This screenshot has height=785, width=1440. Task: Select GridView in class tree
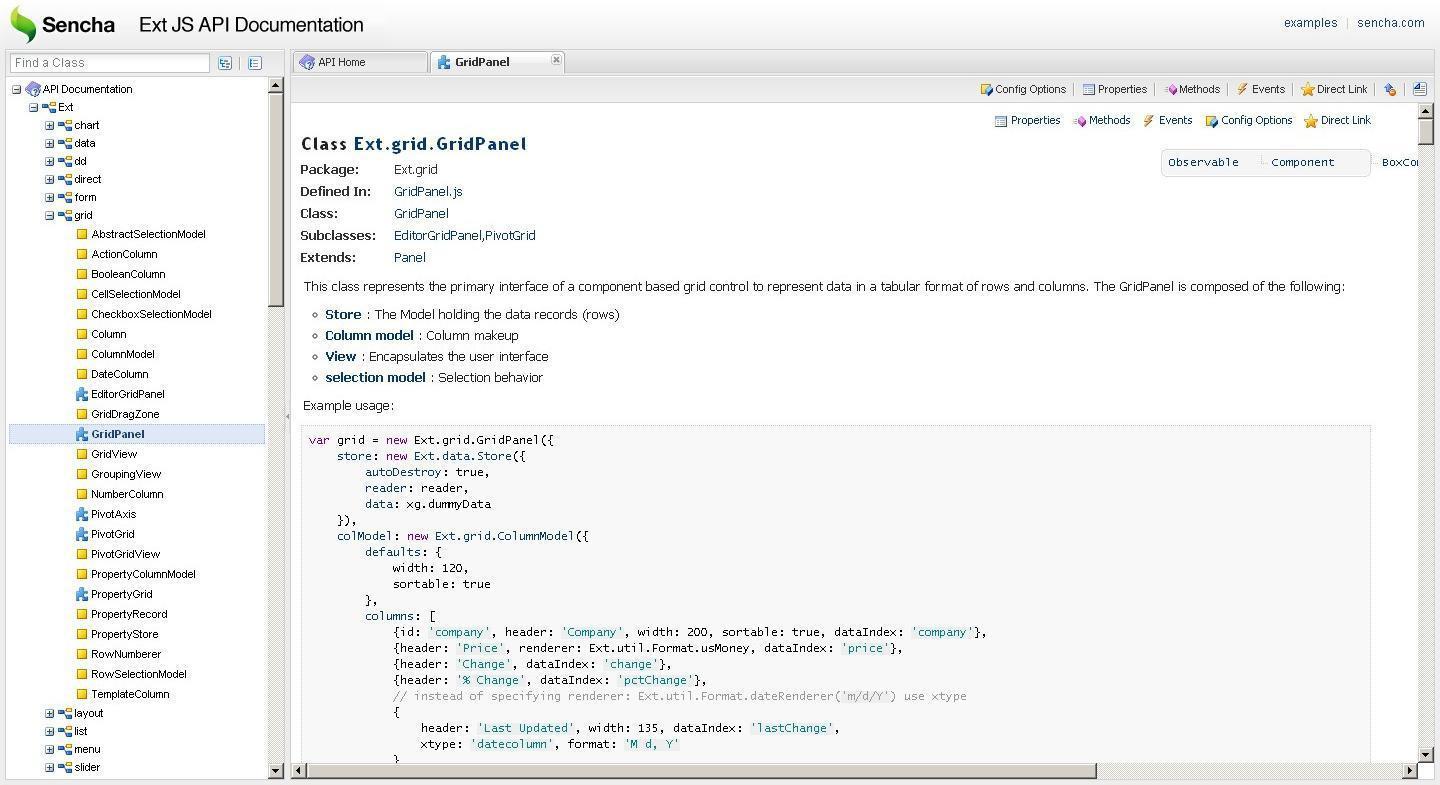point(114,454)
